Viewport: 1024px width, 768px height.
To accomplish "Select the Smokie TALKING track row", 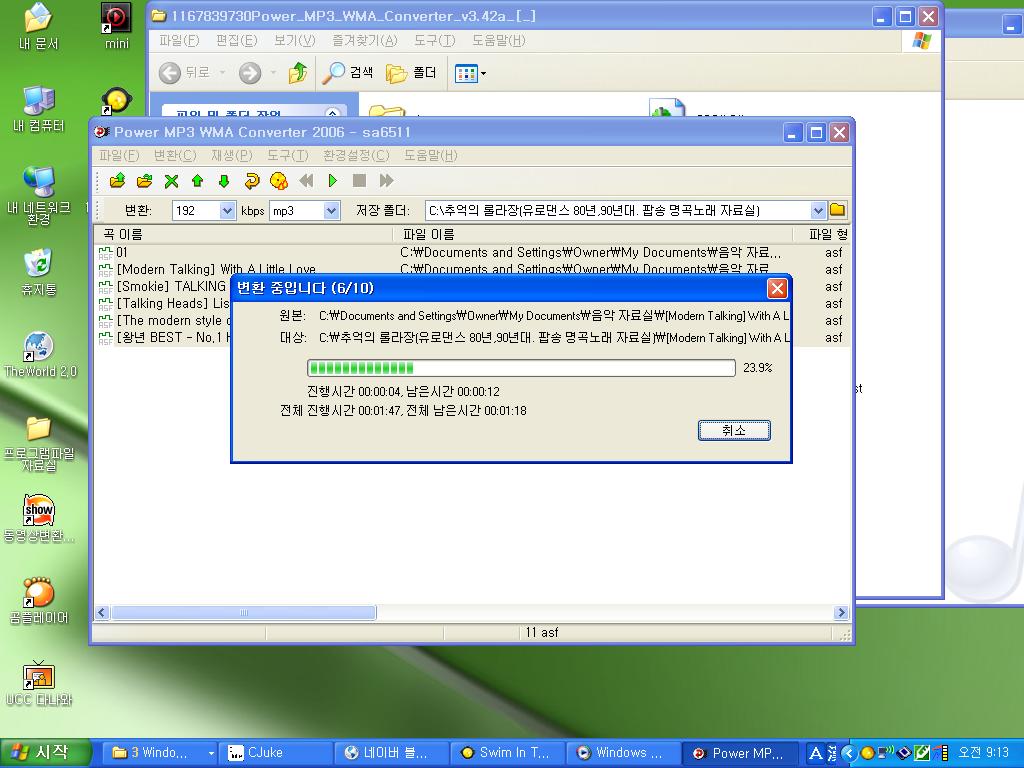I will click(x=162, y=287).
